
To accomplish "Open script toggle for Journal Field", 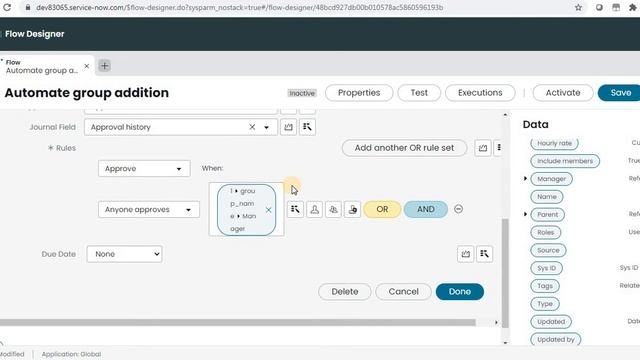I will 289,127.
